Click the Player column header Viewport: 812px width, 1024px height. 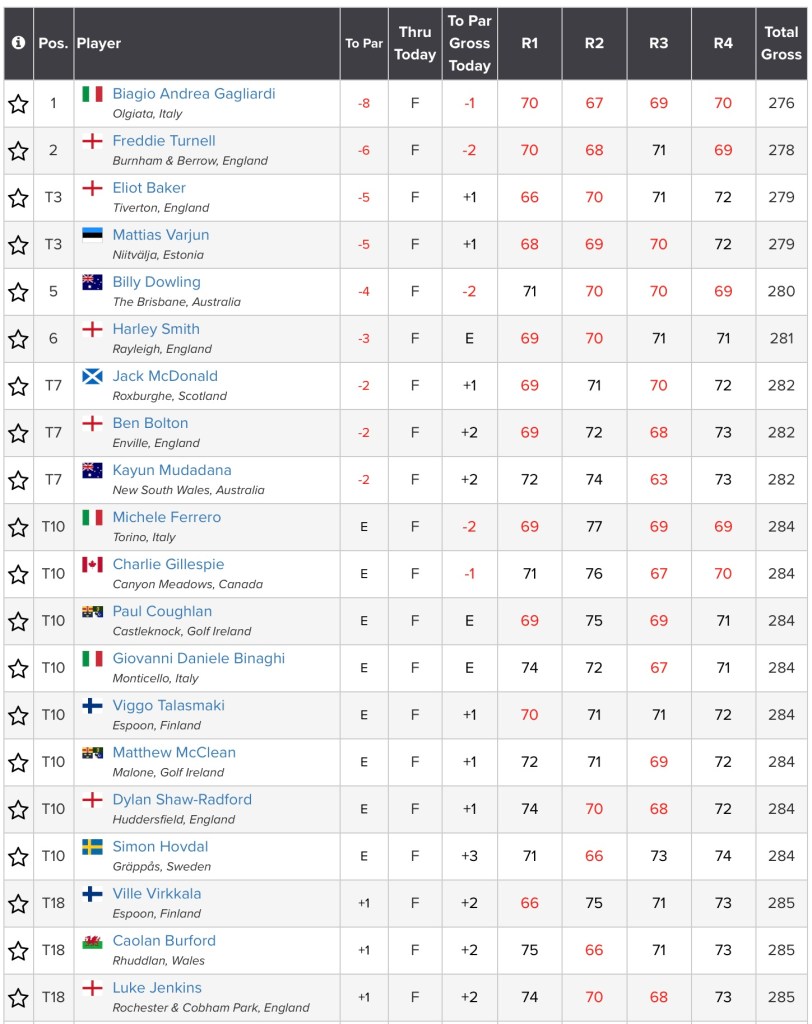point(98,43)
